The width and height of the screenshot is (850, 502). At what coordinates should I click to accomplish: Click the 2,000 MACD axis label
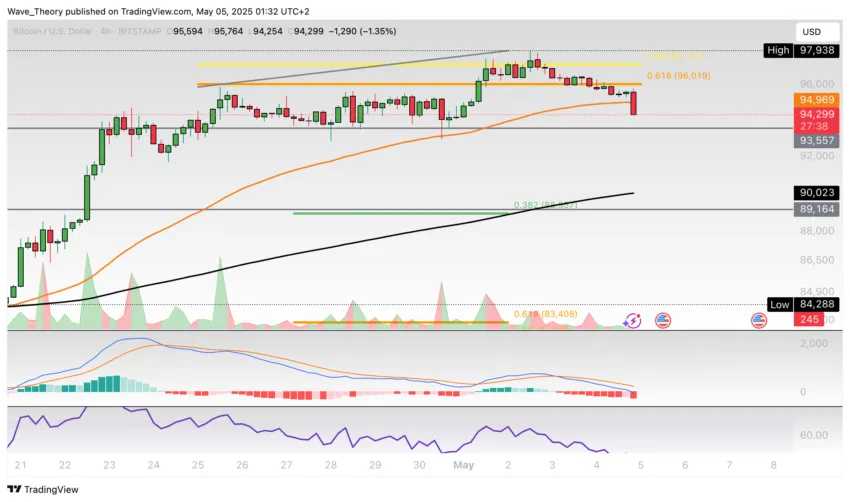(x=814, y=344)
